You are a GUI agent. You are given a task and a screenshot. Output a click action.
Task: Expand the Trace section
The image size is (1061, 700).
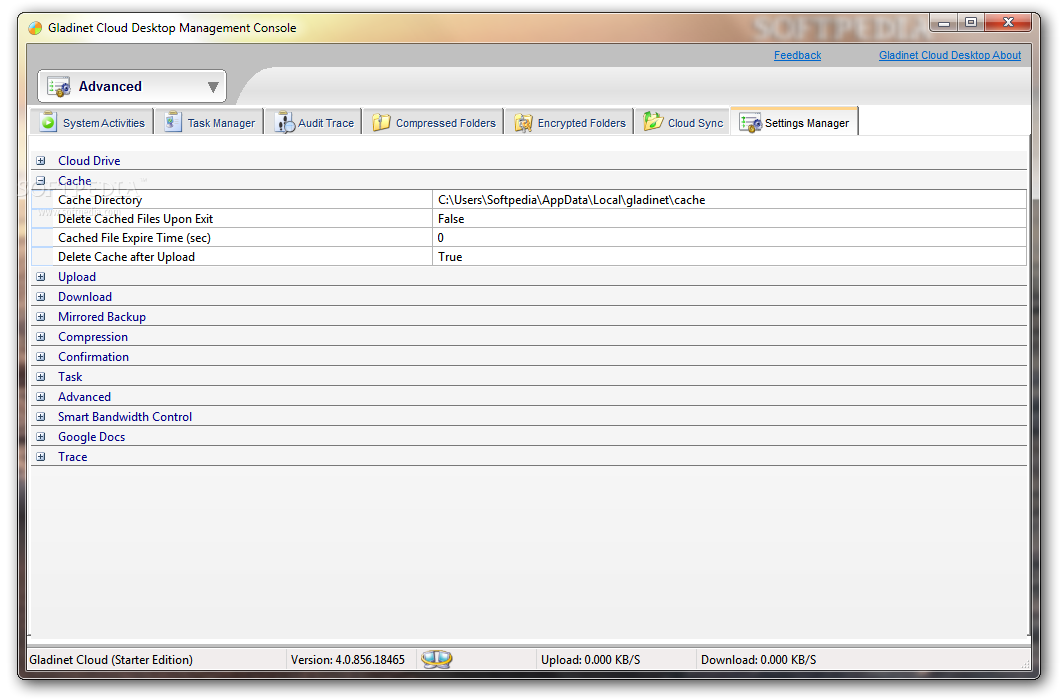pos(41,456)
